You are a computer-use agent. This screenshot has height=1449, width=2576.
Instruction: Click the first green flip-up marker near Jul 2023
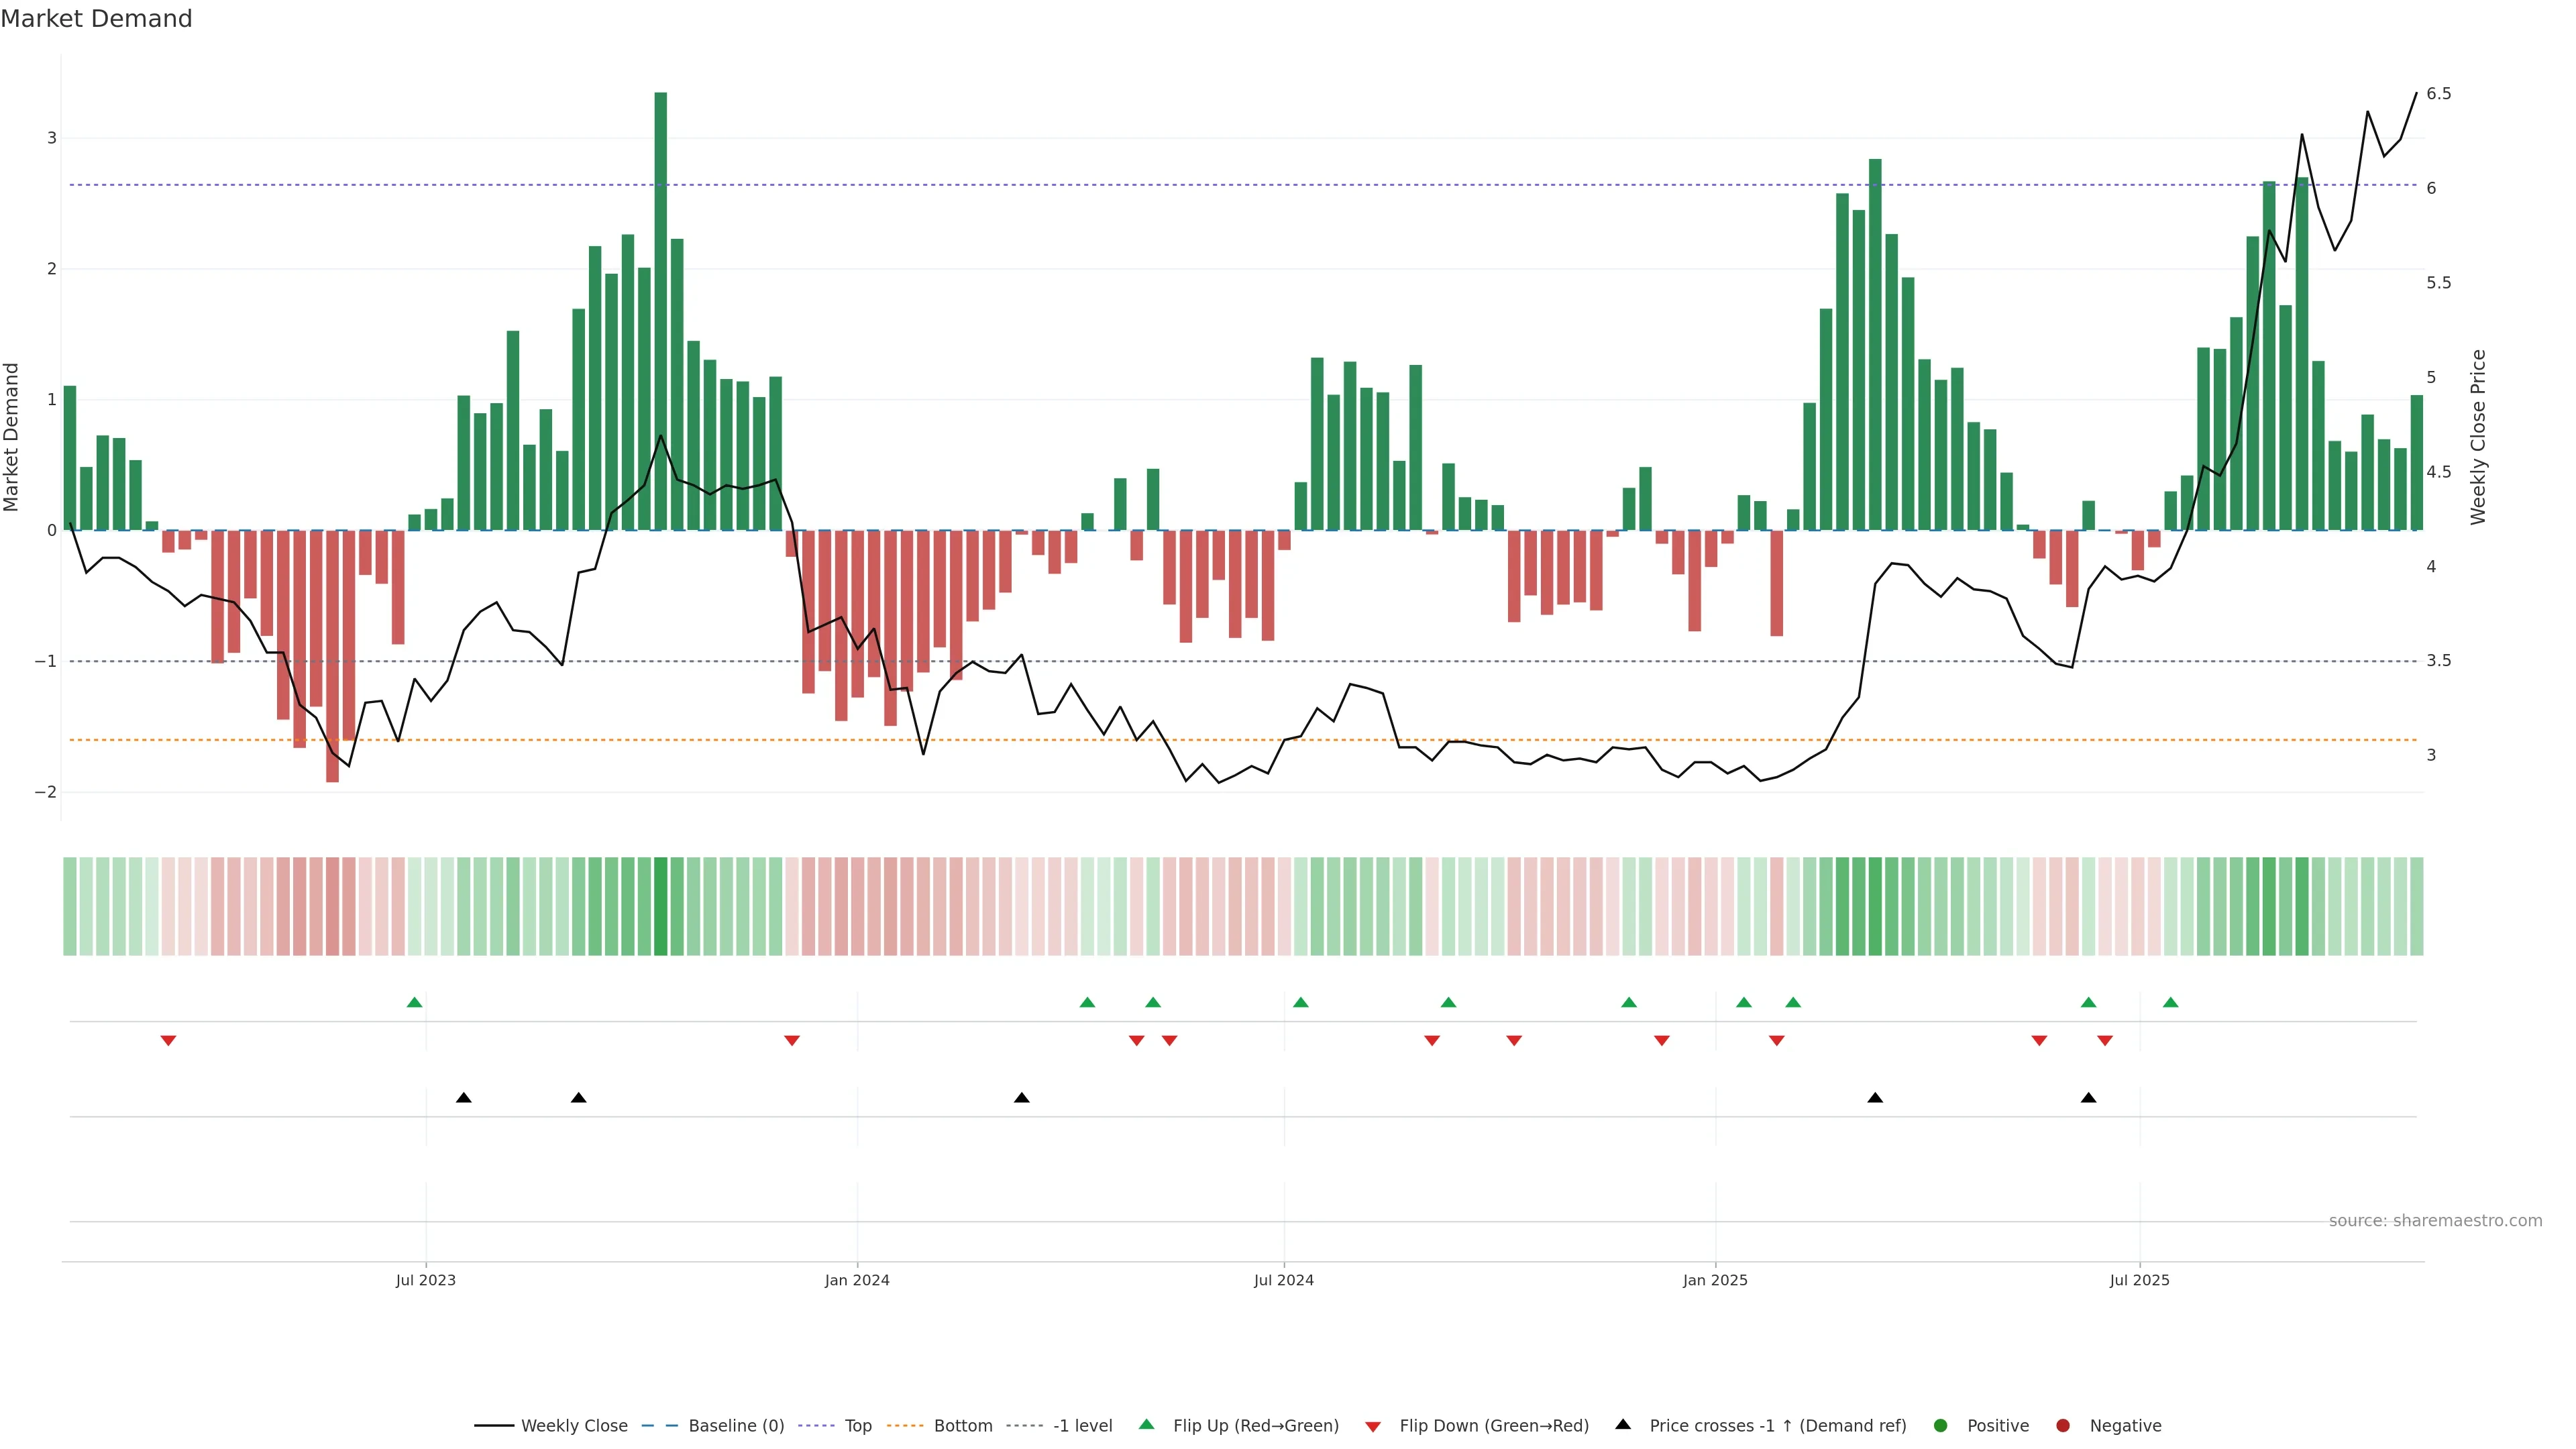coord(415,1002)
